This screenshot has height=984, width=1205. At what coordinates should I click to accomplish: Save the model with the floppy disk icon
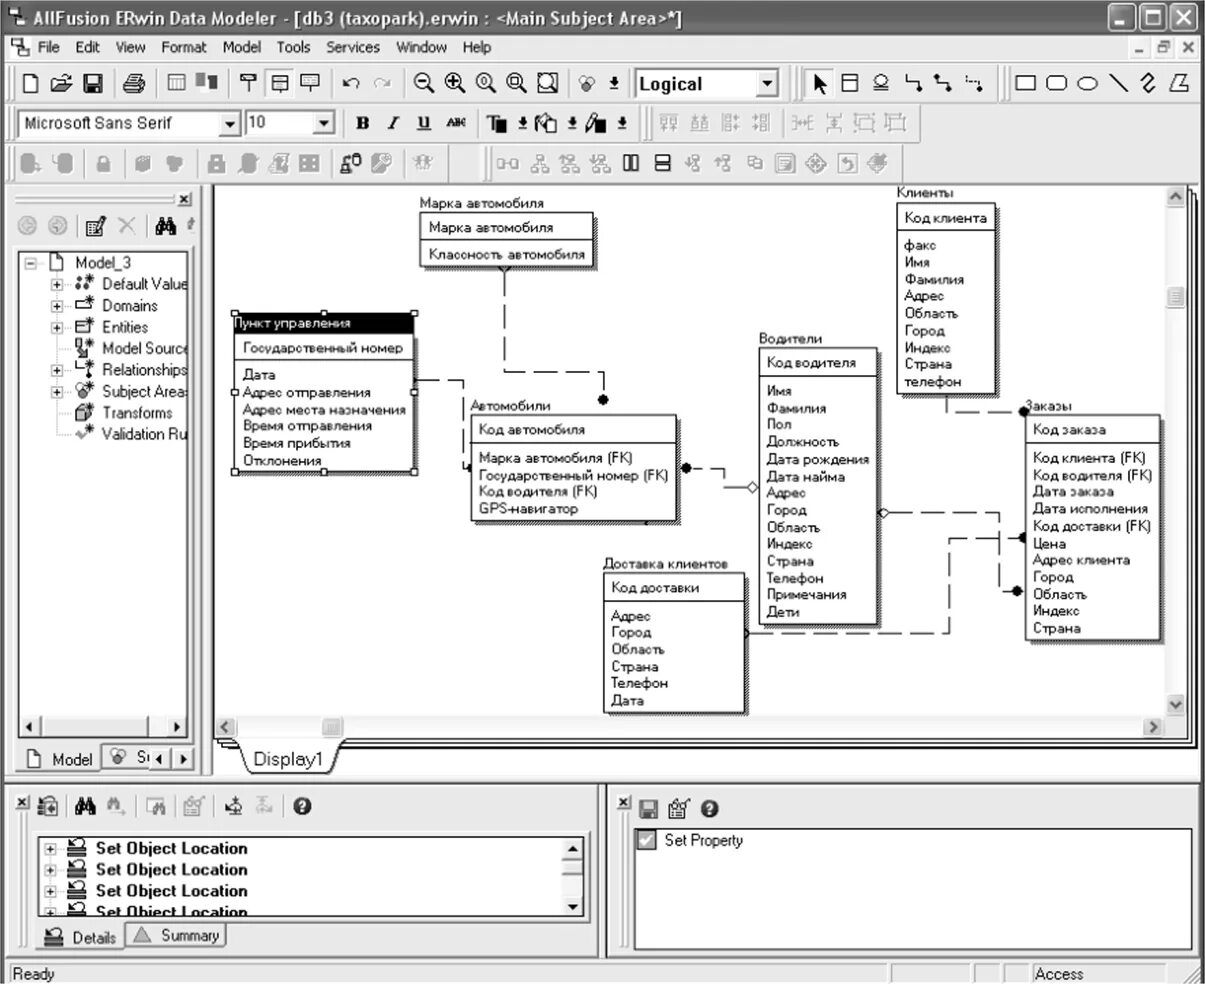tap(92, 84)
